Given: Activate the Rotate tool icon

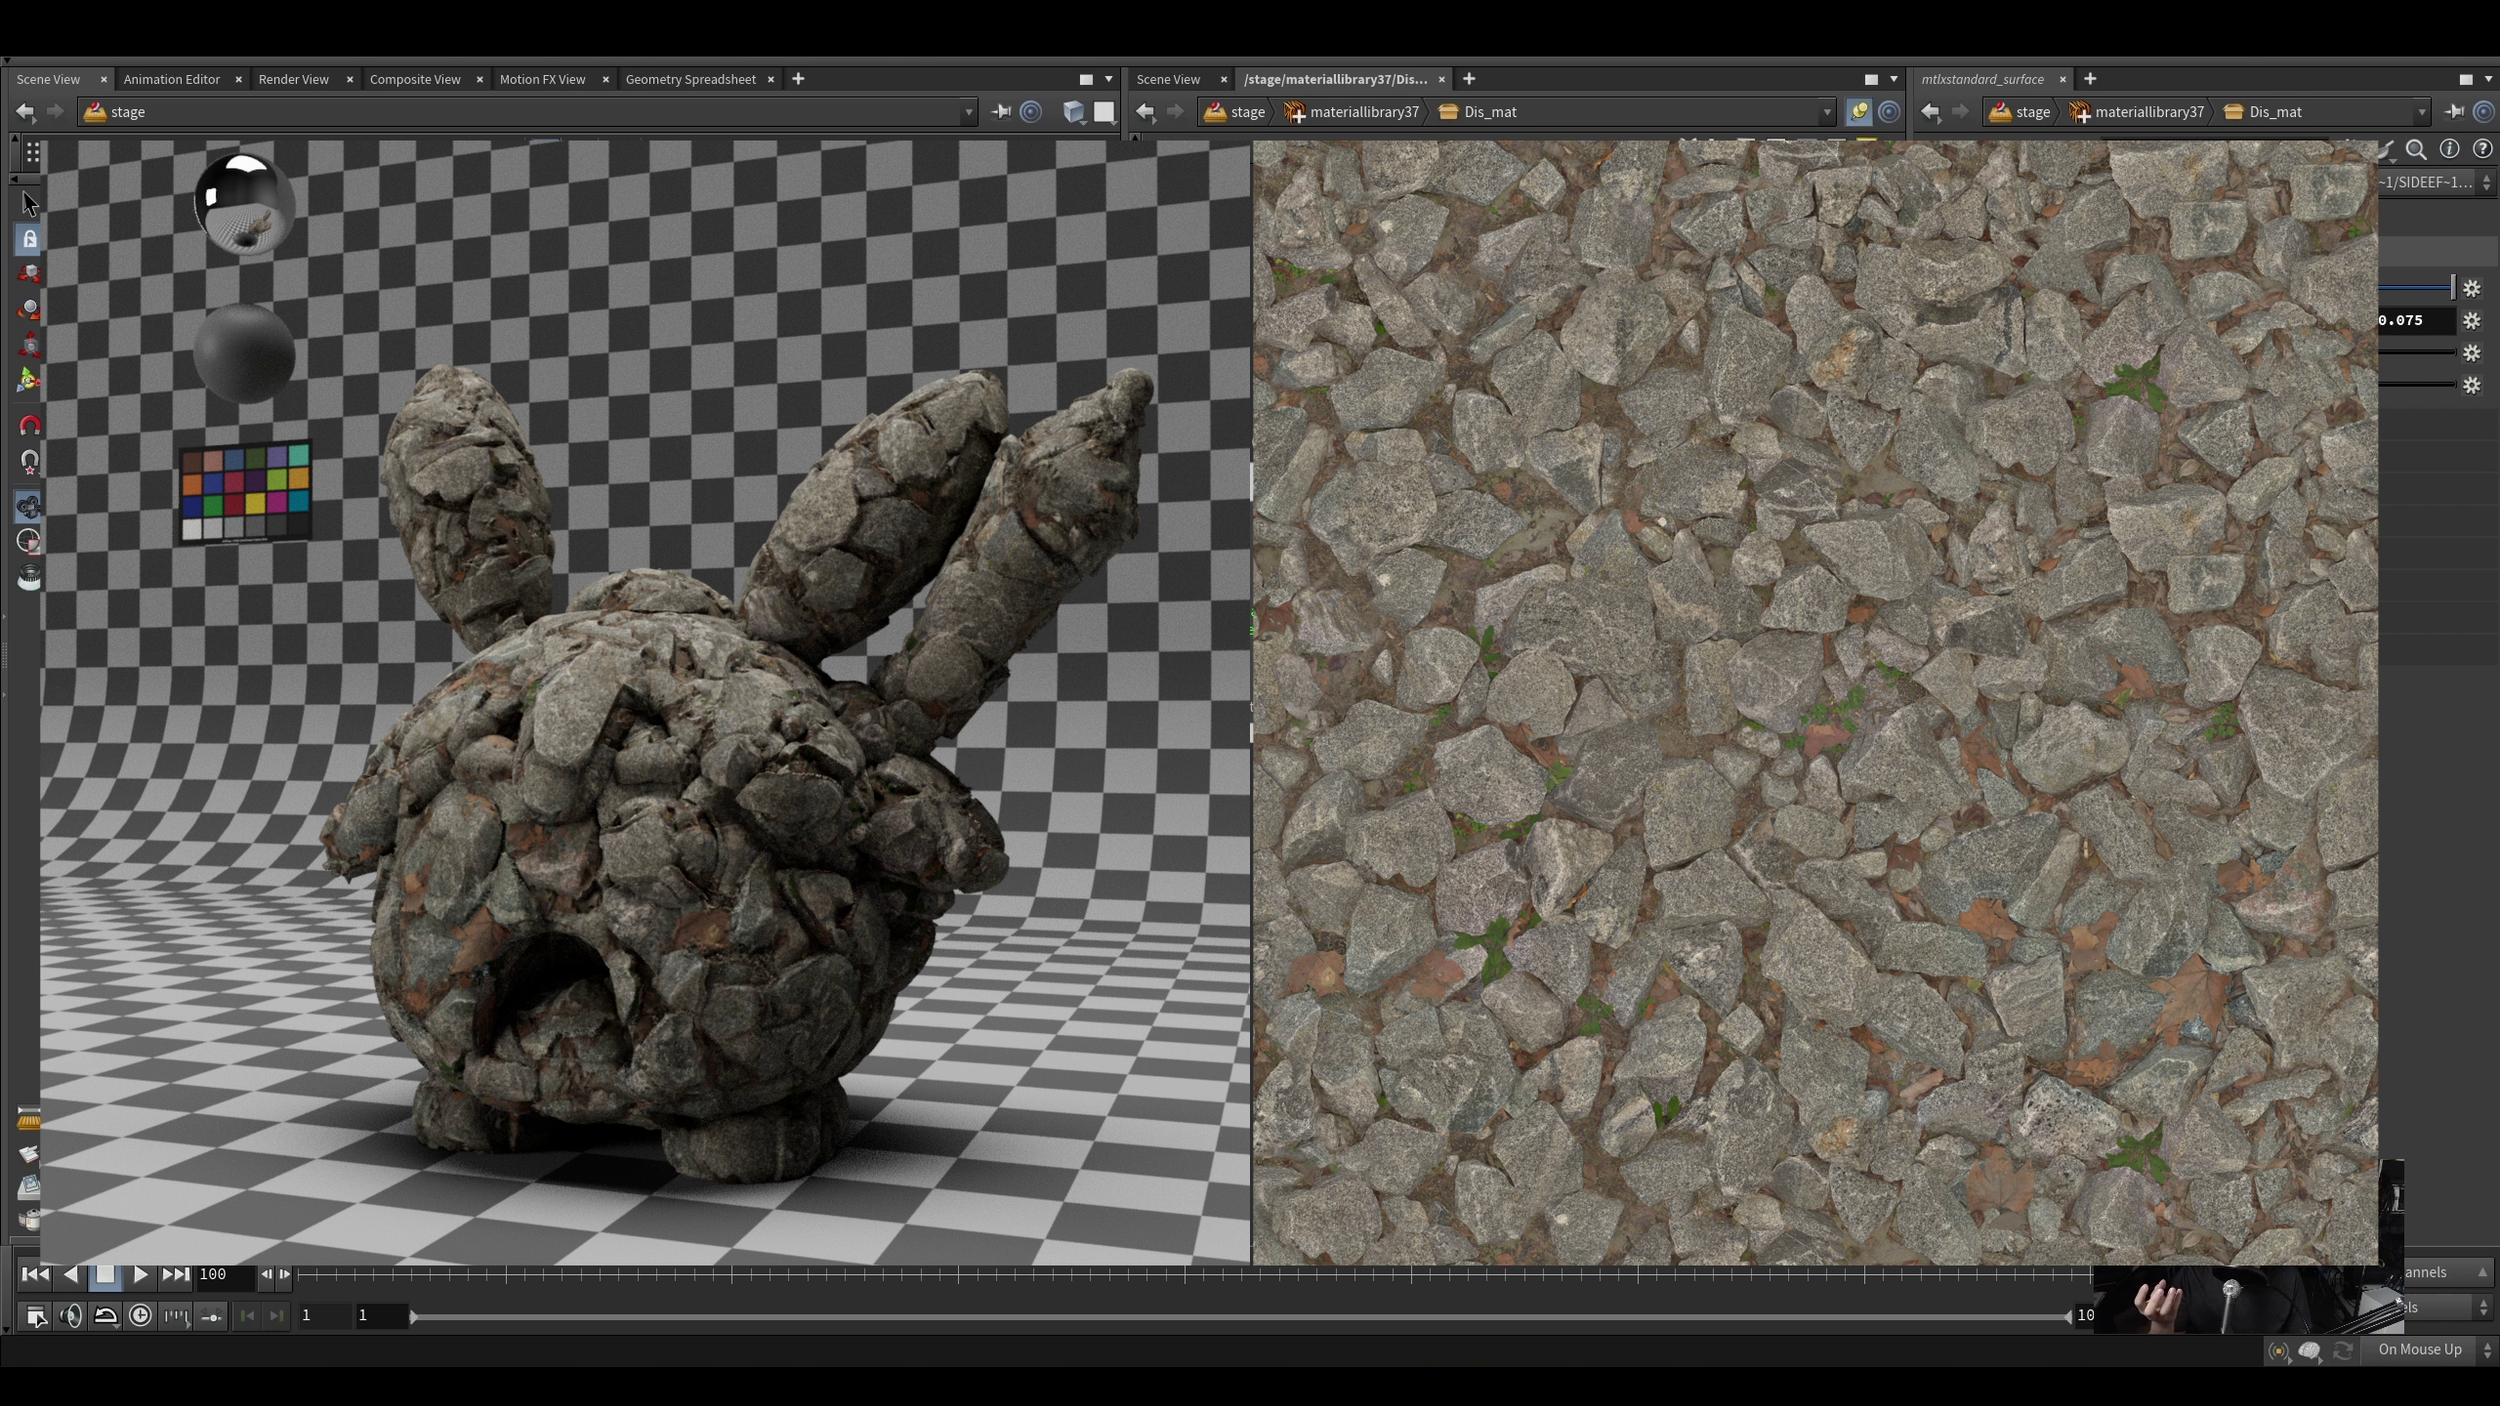Looking at the screenshot, I should 29,309.
